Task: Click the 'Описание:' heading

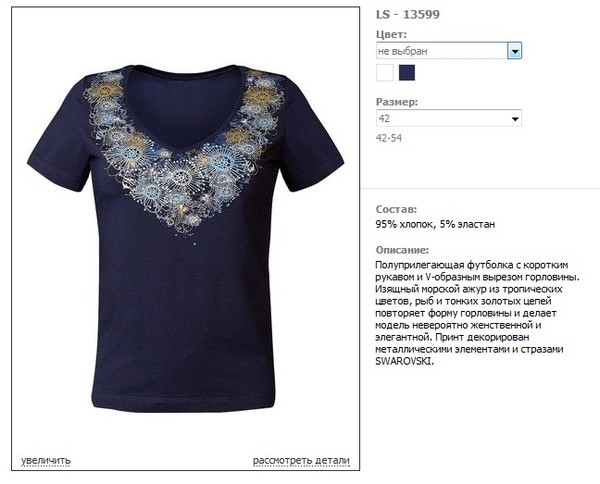Action: (402, 250)
